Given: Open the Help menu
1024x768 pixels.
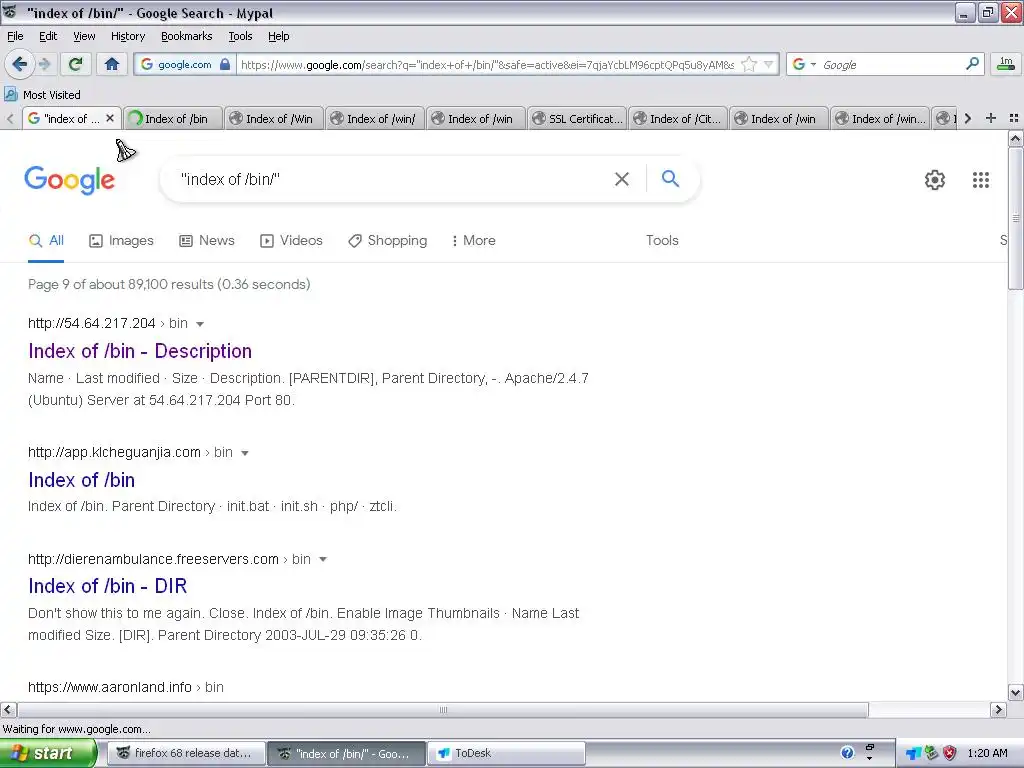Looking at the screenshot, I should coord(279,36).
